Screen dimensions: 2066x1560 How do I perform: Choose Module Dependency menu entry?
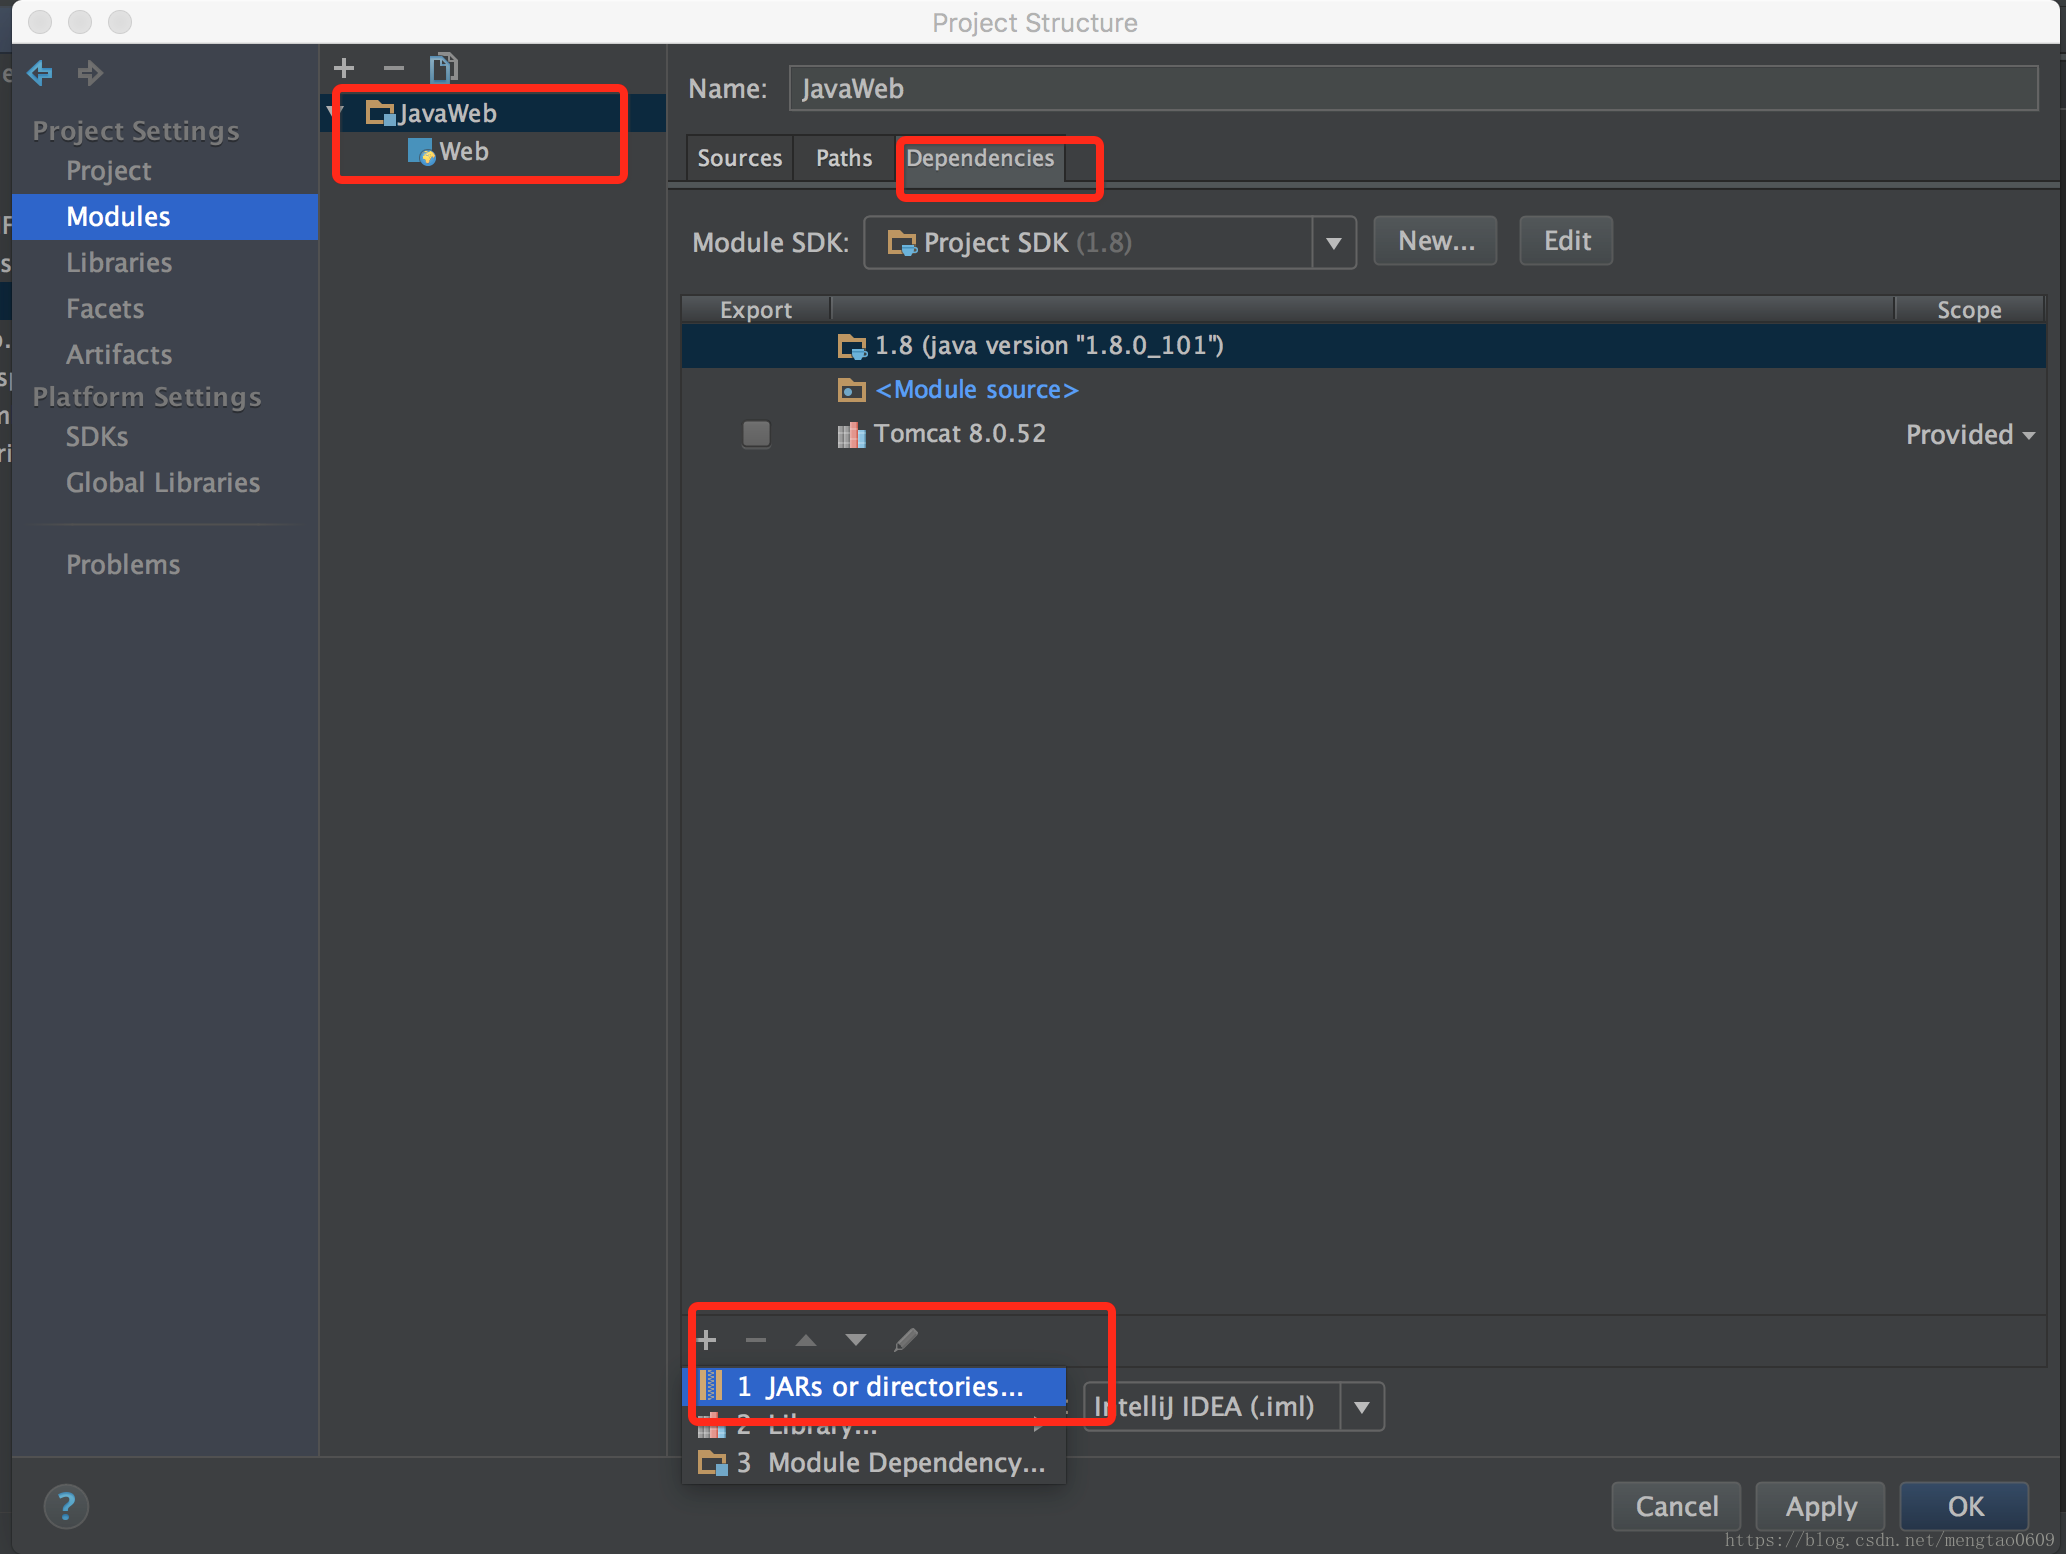874,1463
